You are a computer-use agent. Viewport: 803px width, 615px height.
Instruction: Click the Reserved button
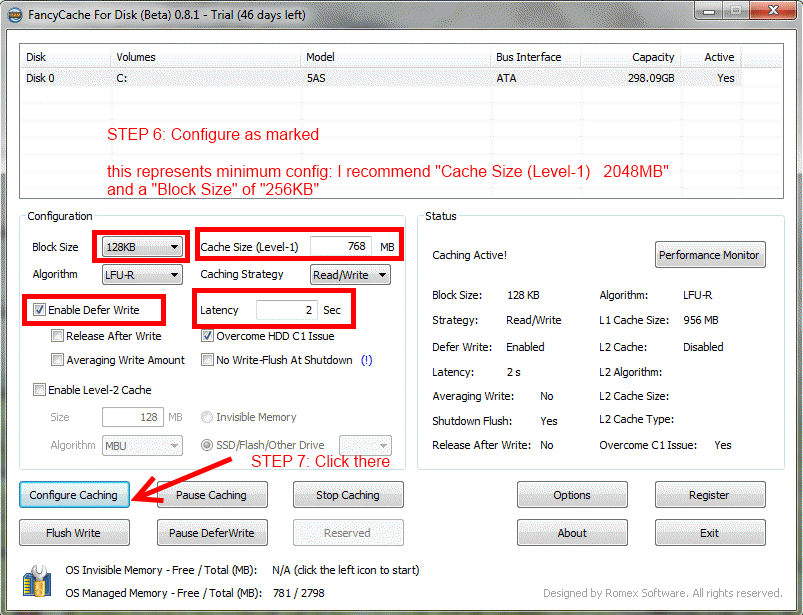[348, 533]
